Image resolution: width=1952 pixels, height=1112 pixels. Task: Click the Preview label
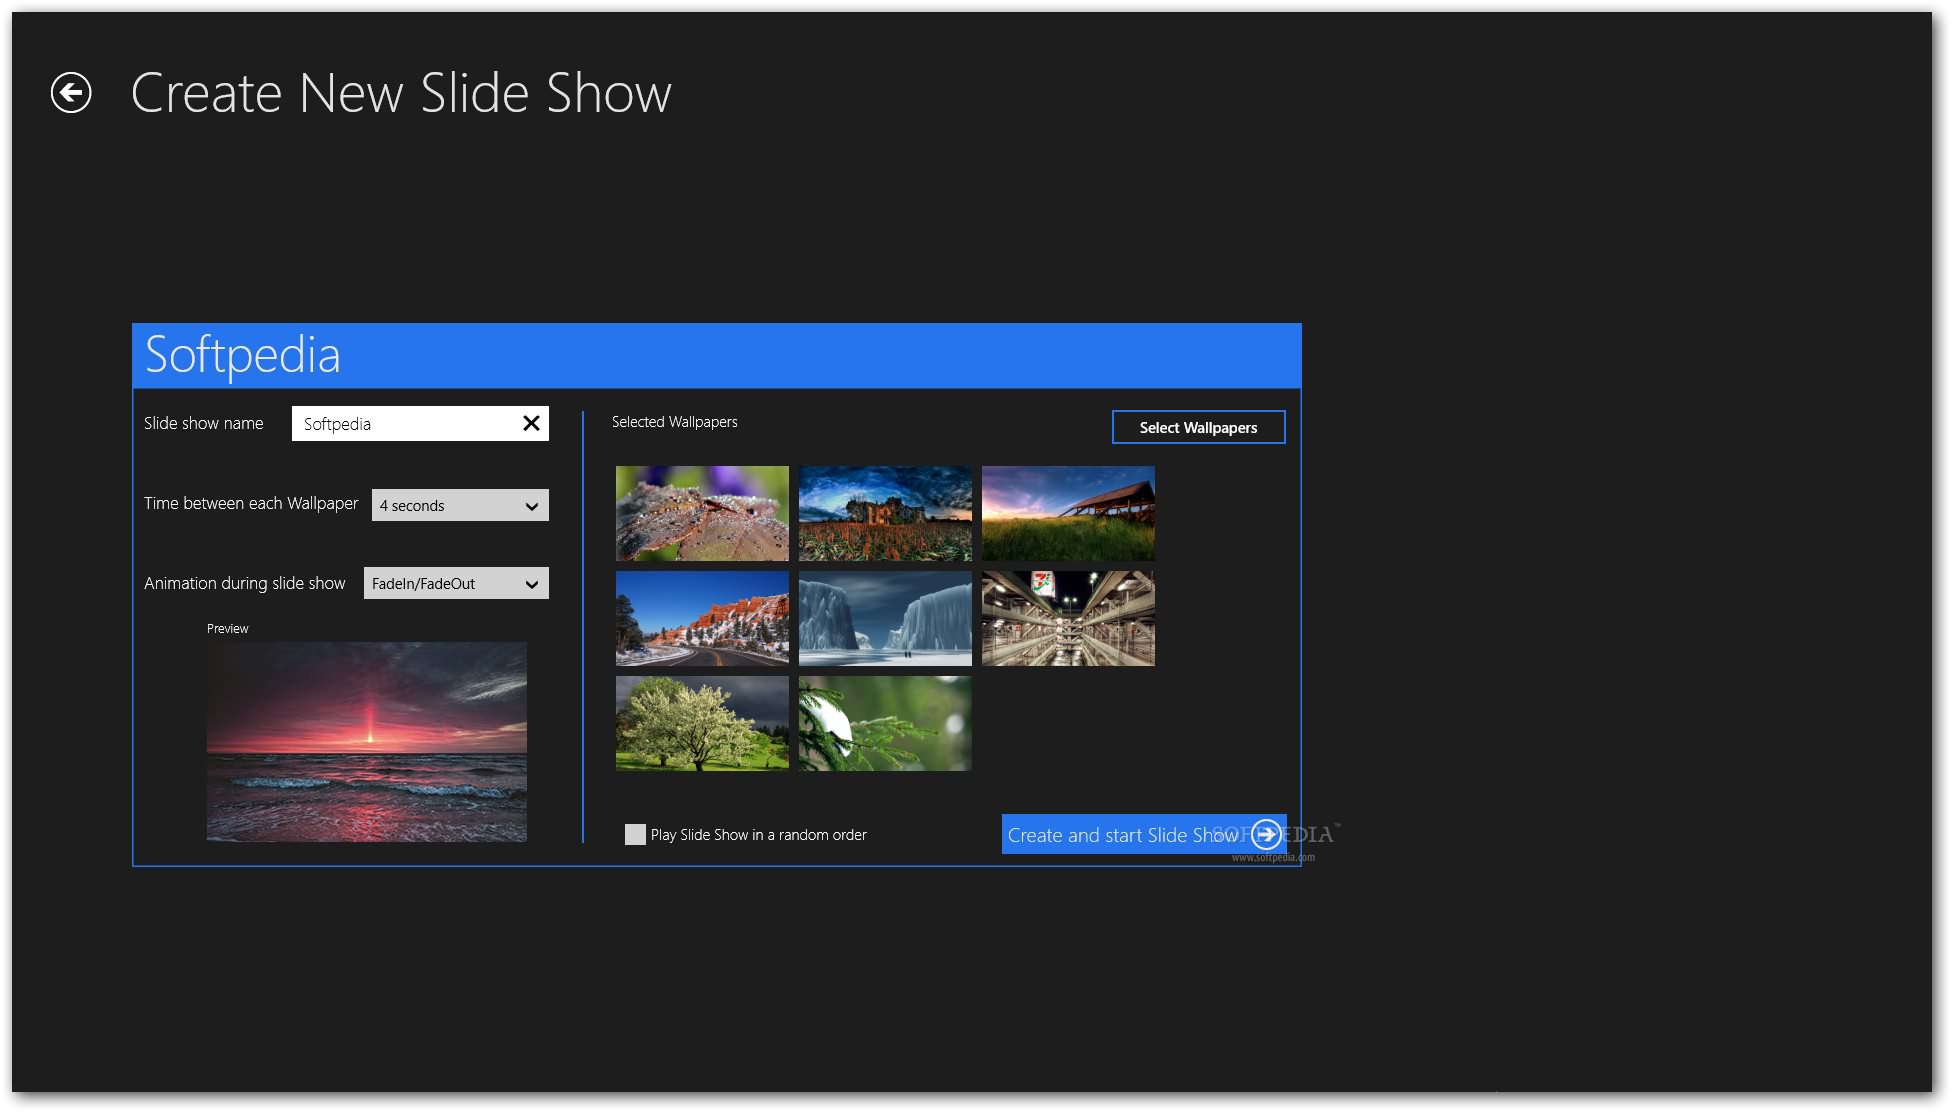[x=227, y=628]
